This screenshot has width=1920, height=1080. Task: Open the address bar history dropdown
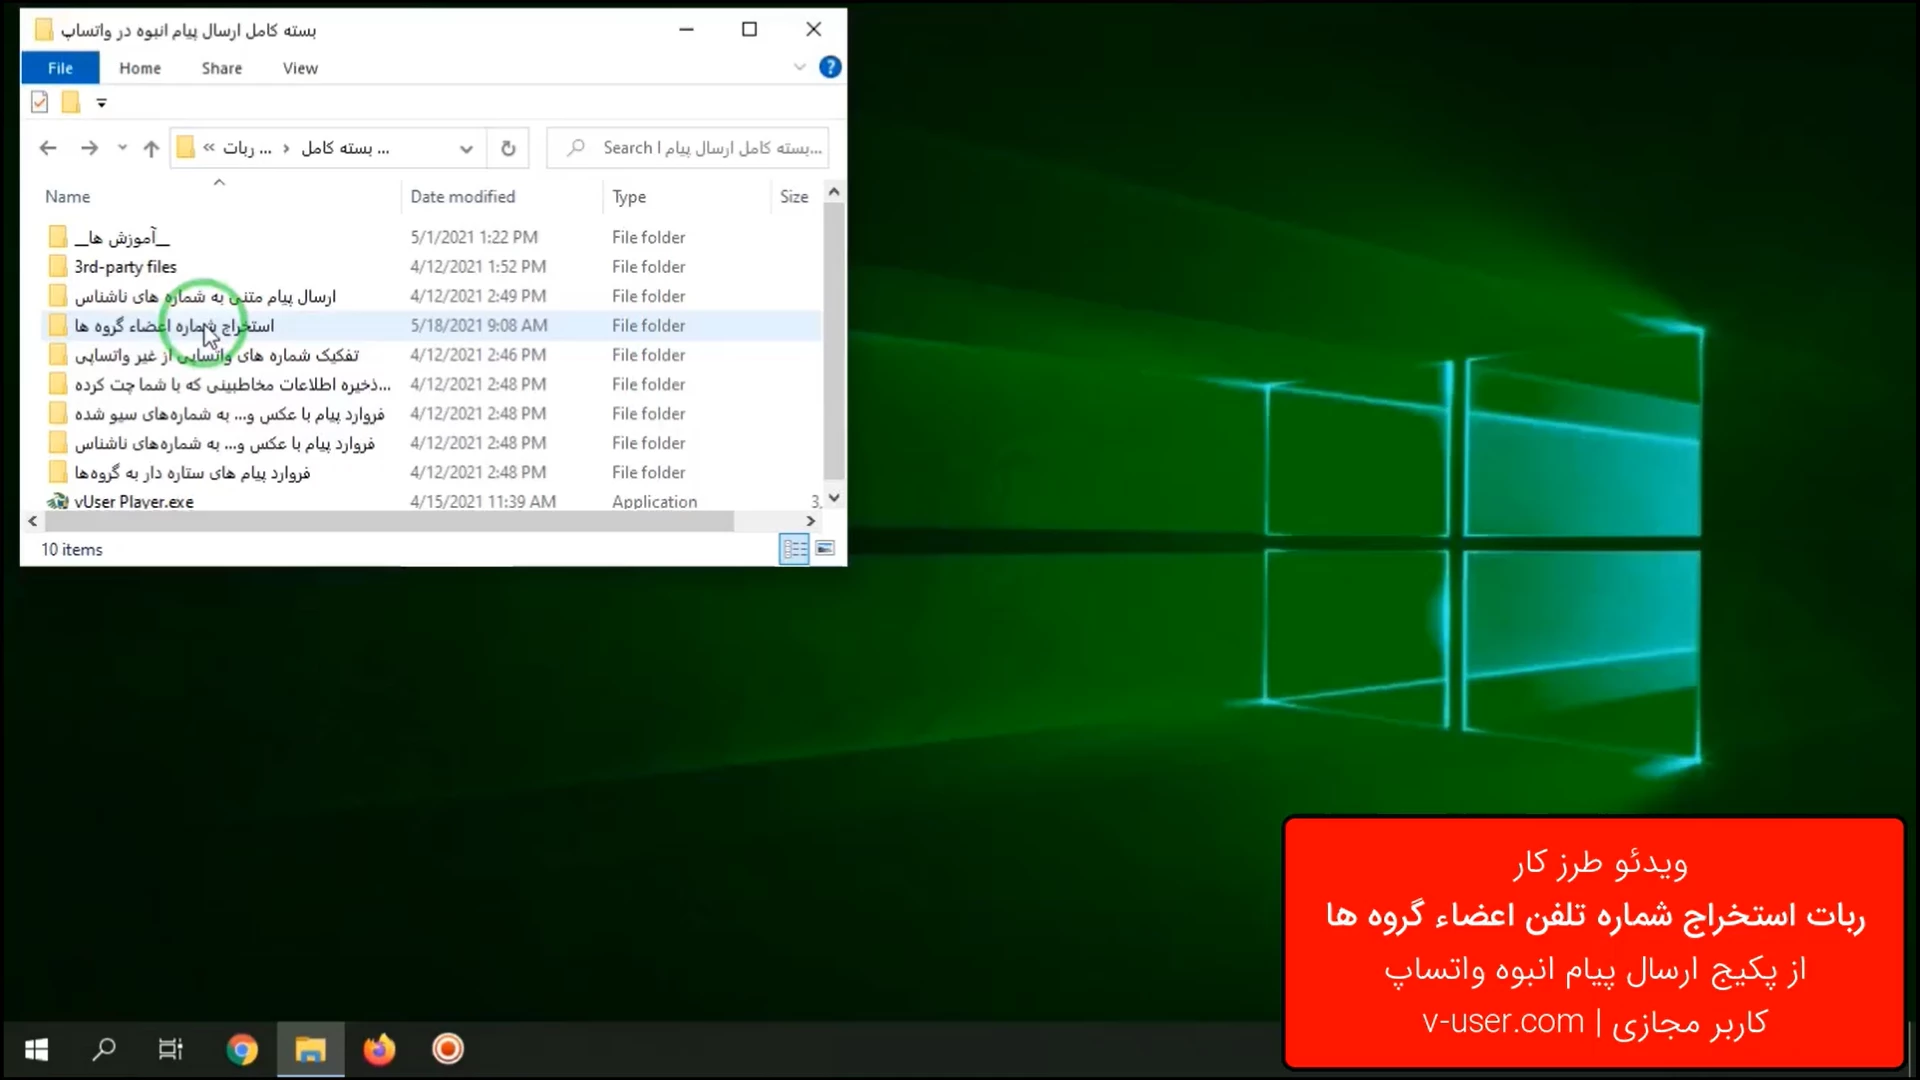(466, 148)
